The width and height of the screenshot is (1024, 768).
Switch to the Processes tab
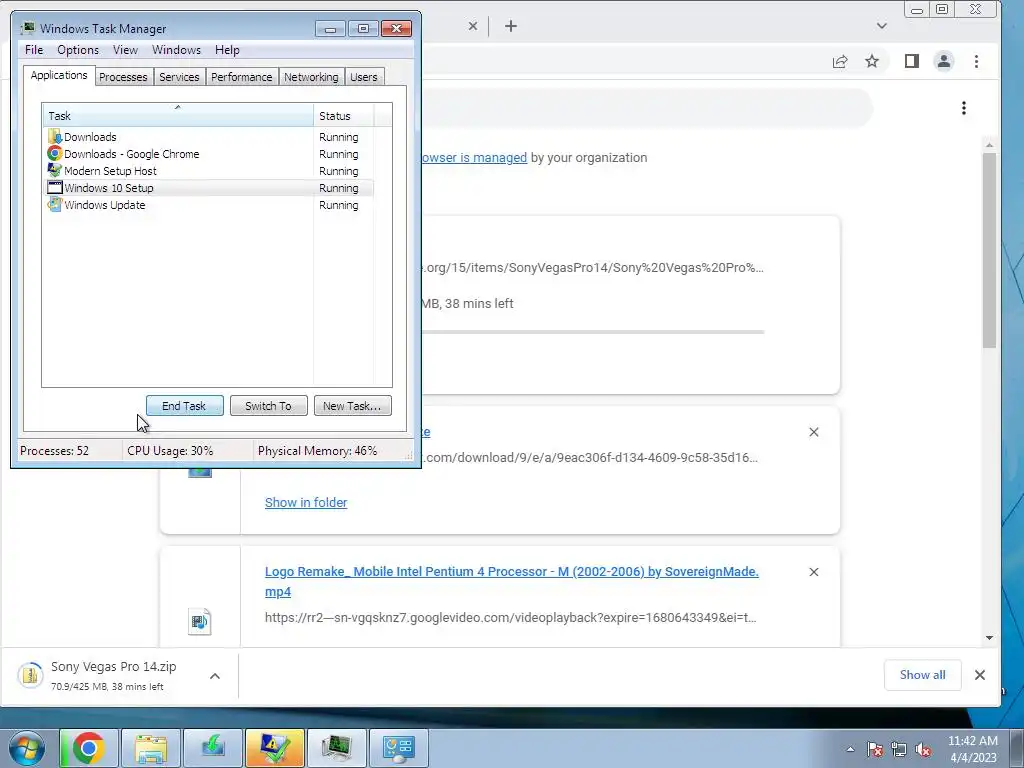point(123,77)
